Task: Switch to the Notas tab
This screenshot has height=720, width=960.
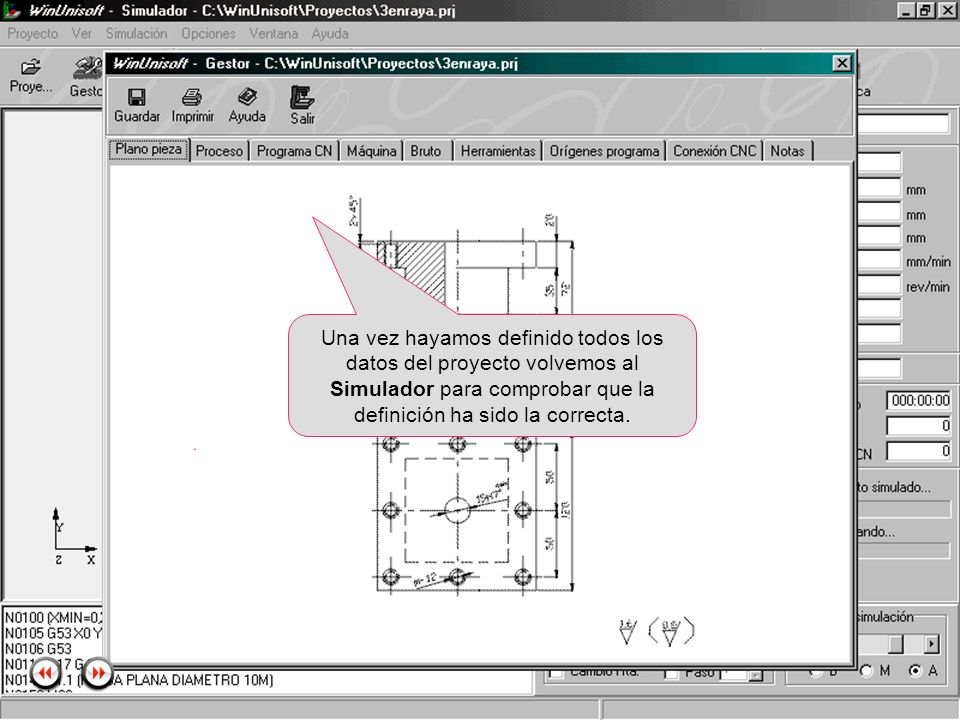Action: click(787, 151)
